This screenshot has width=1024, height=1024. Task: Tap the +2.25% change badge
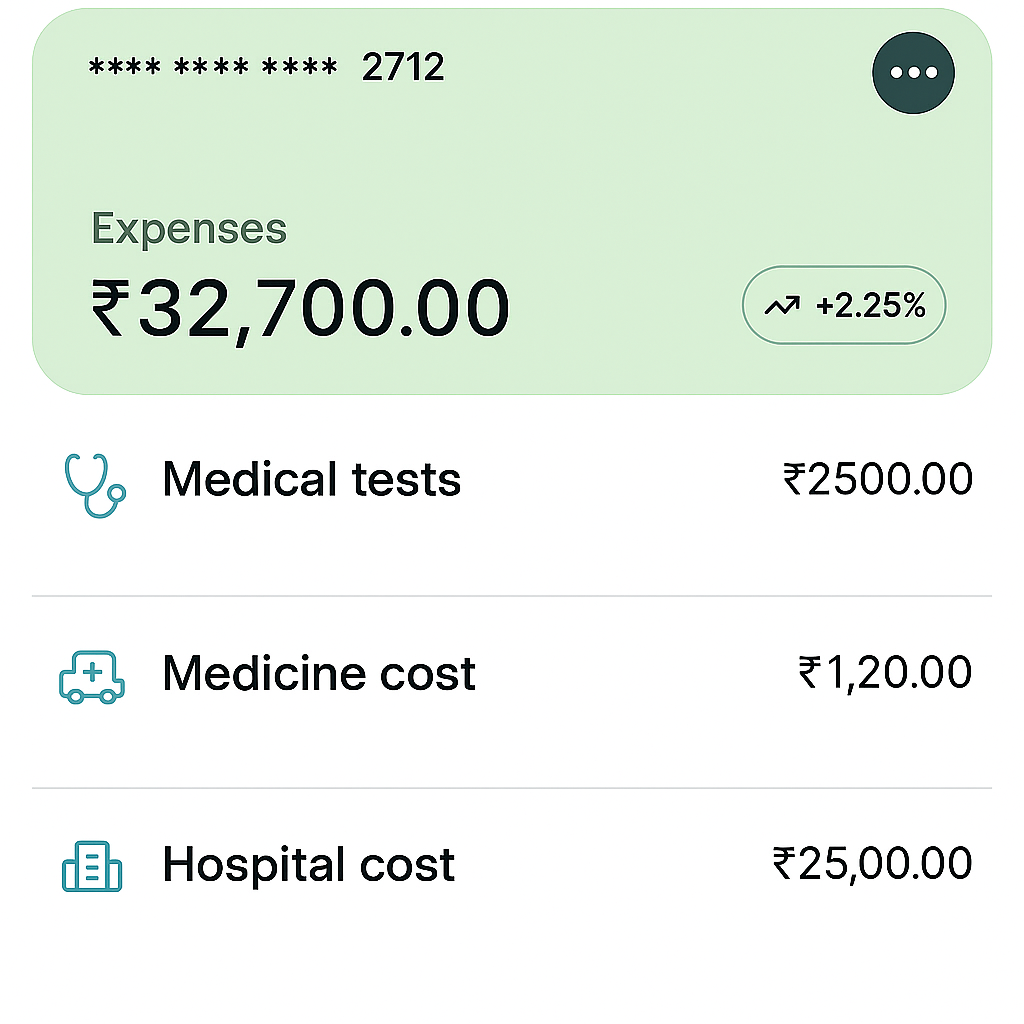pyautogui.click(x=843, y=306)
